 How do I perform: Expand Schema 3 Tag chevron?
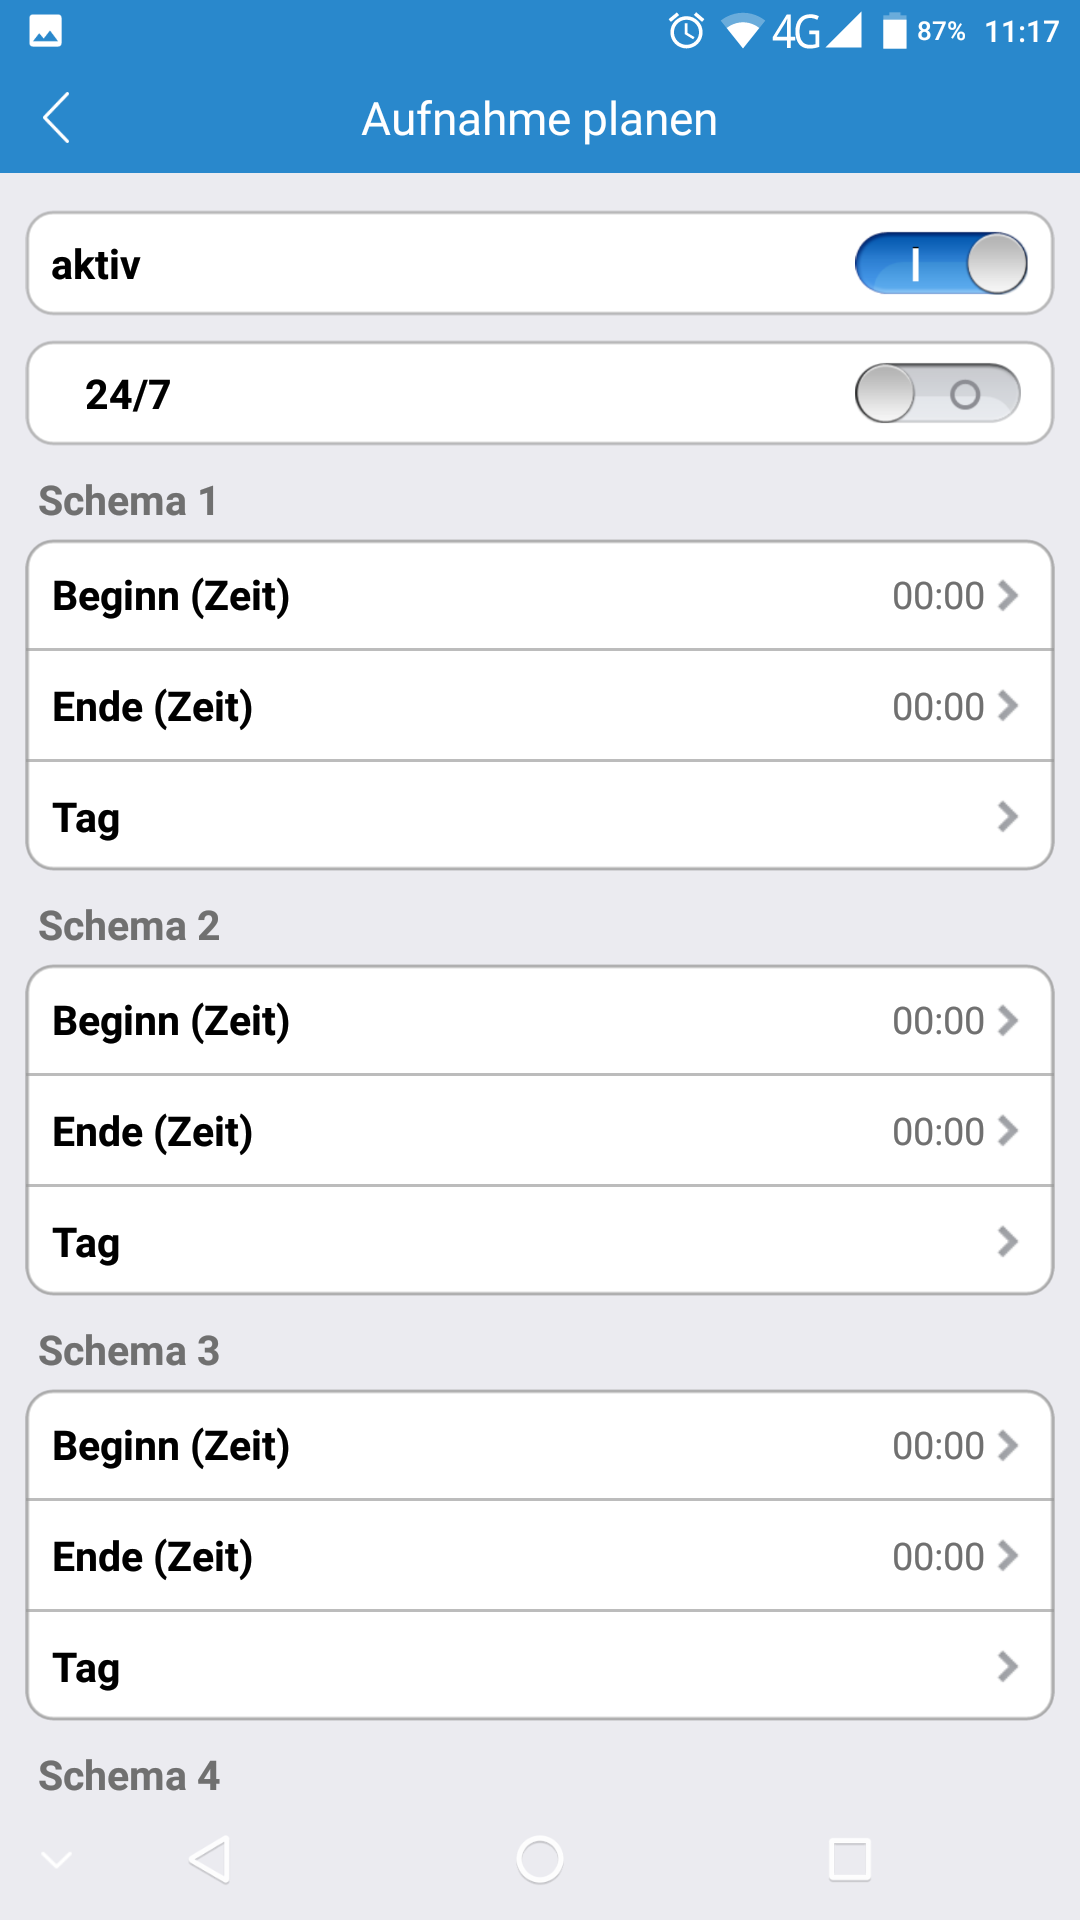(1007, 1666)
